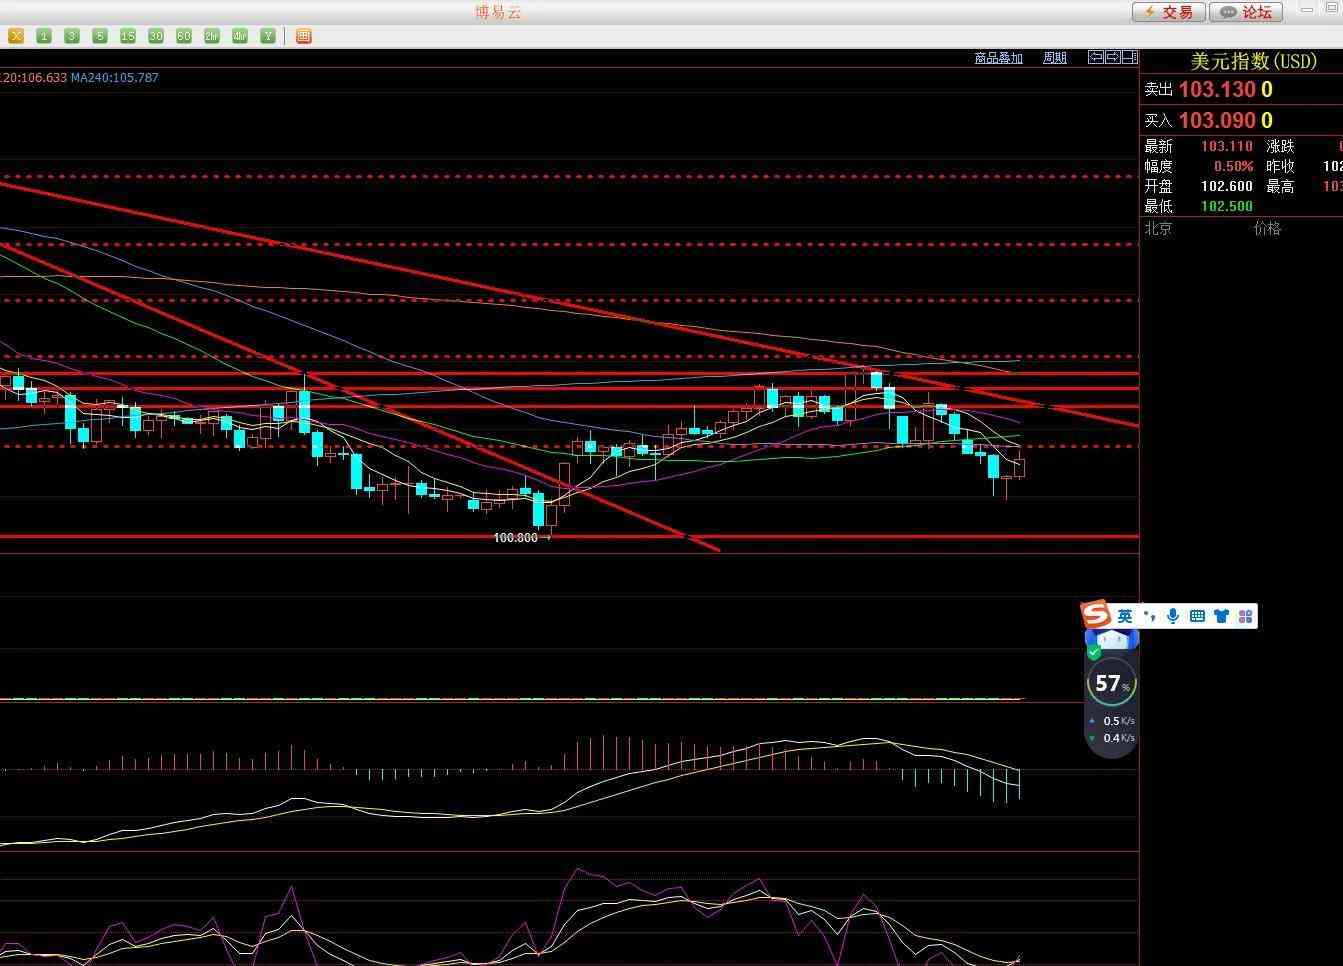Screen dimensions: 1343x966
Task: Switch chart to 1-minute period icon
Action: [x=44, y=36]
